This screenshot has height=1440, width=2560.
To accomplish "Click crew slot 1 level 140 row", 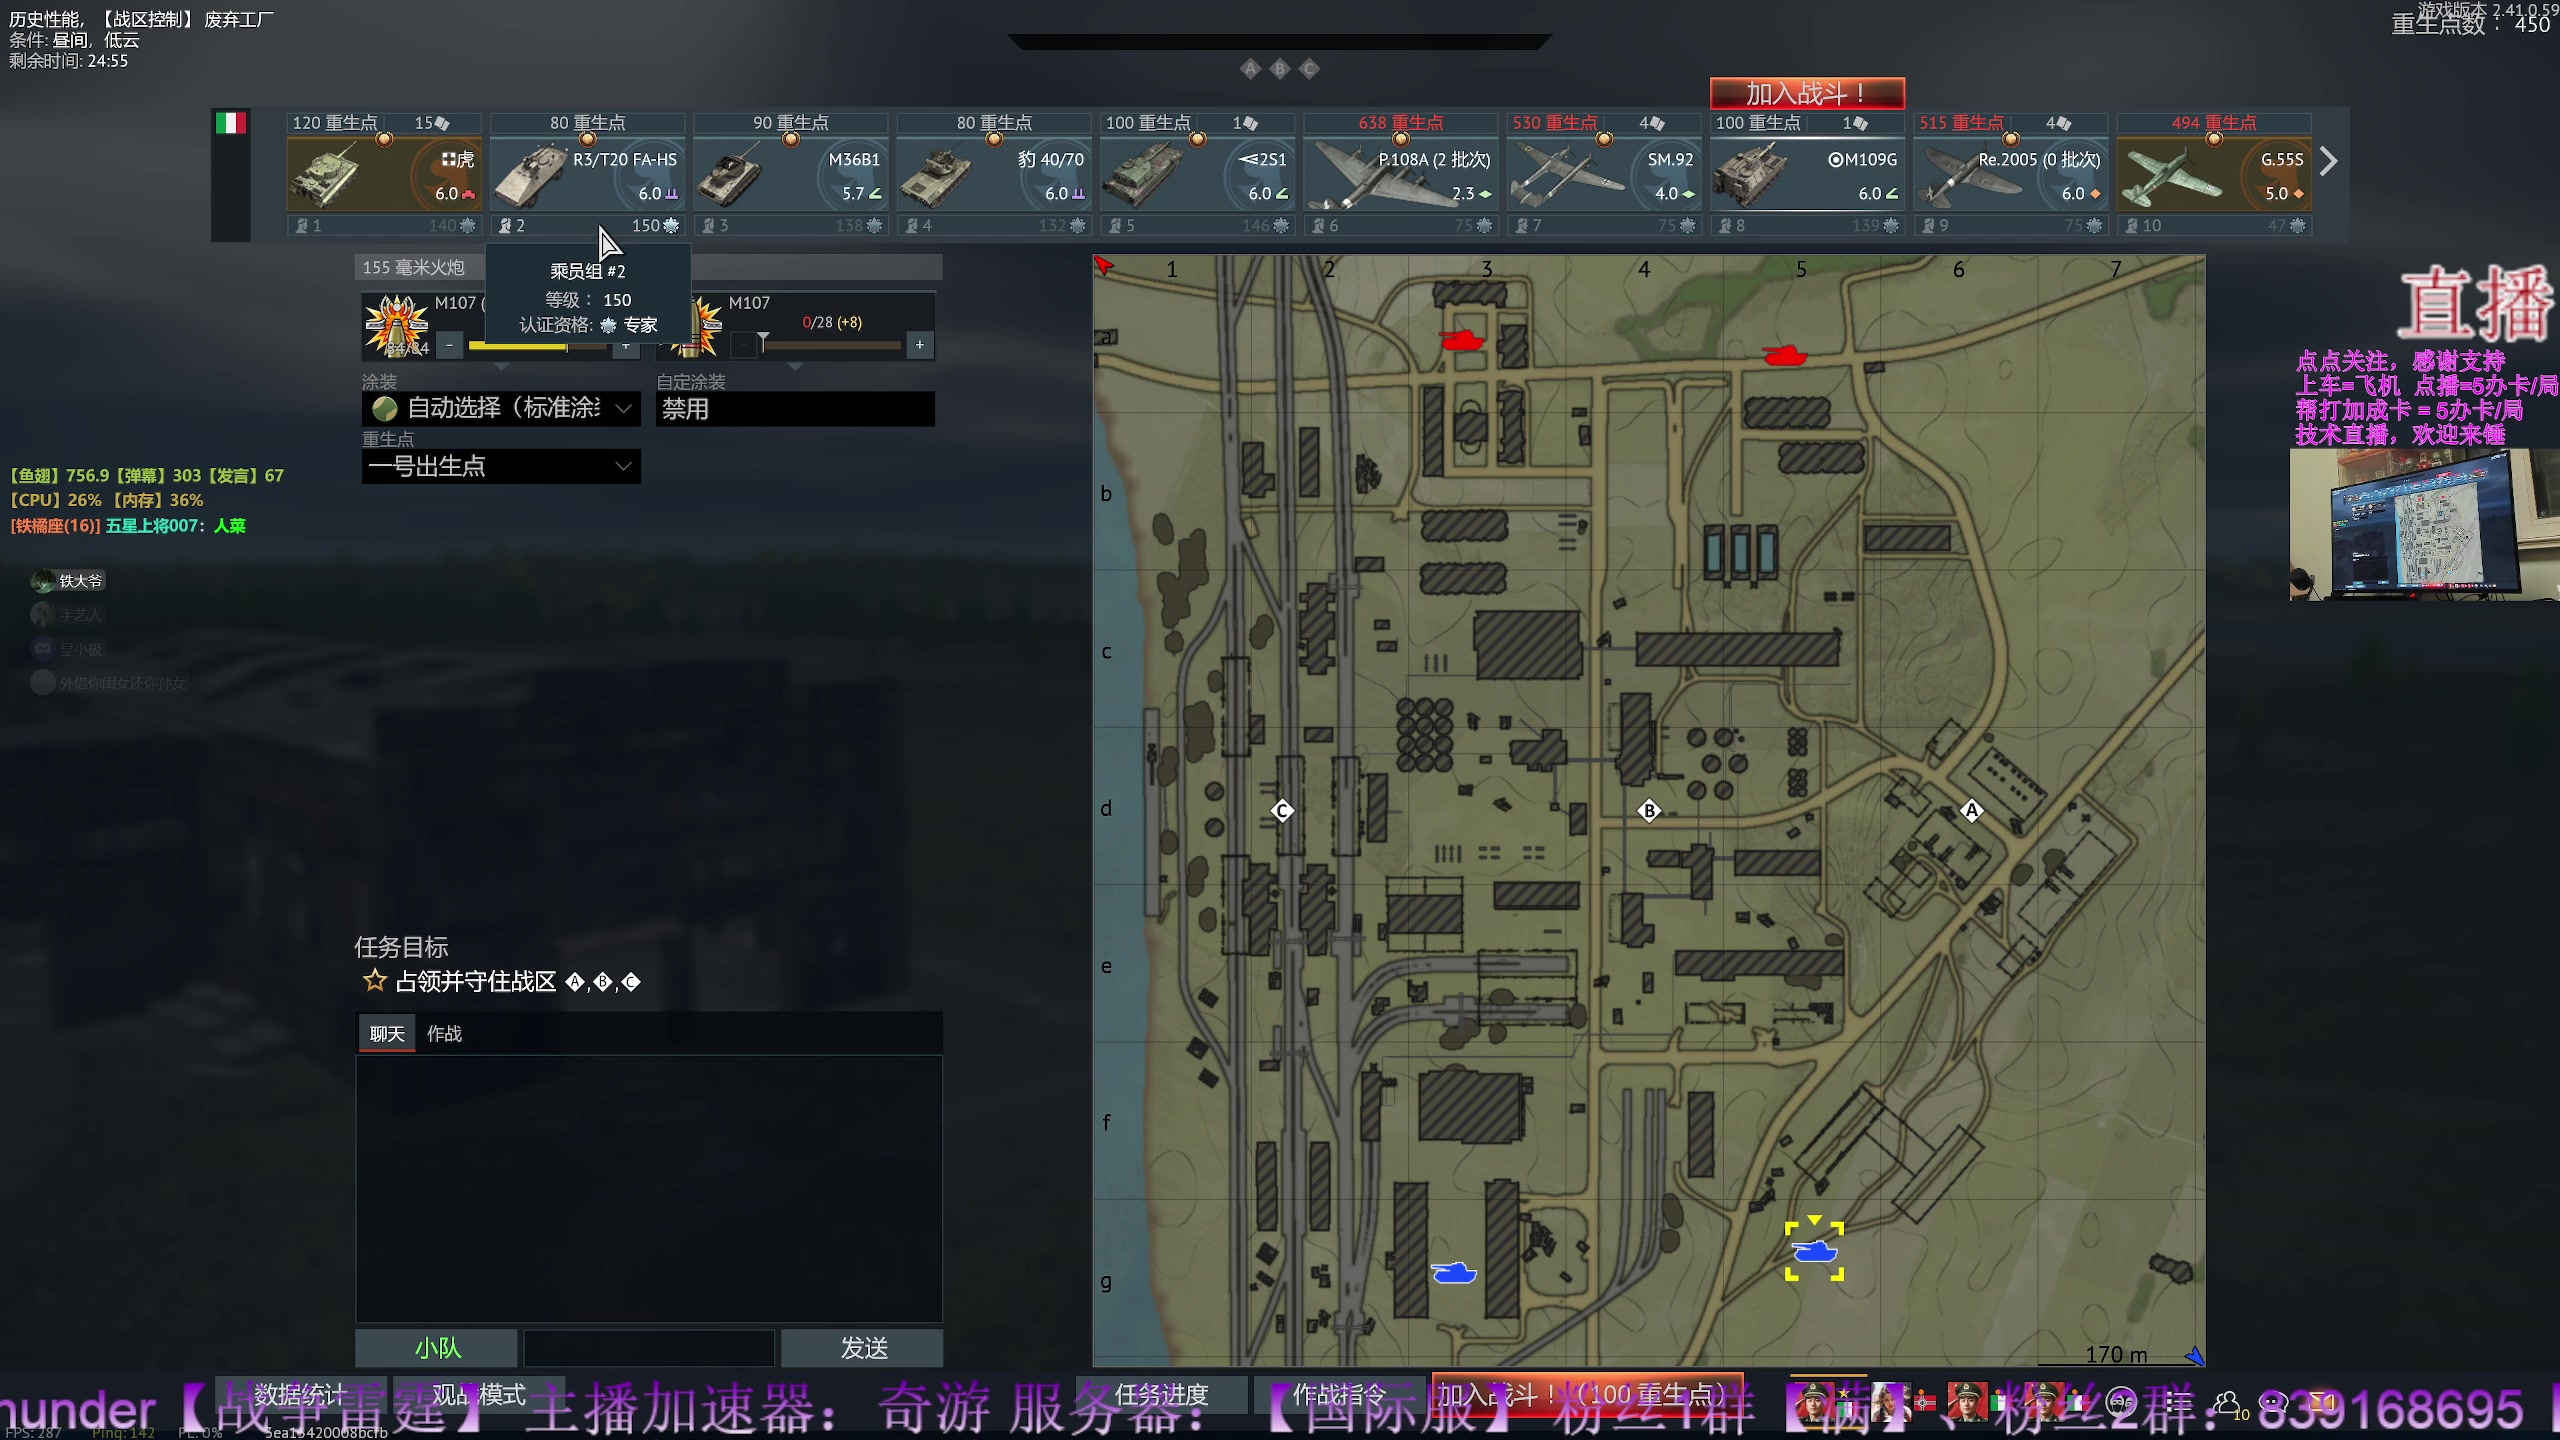I will pyautogui.click(x=383, y=226).
